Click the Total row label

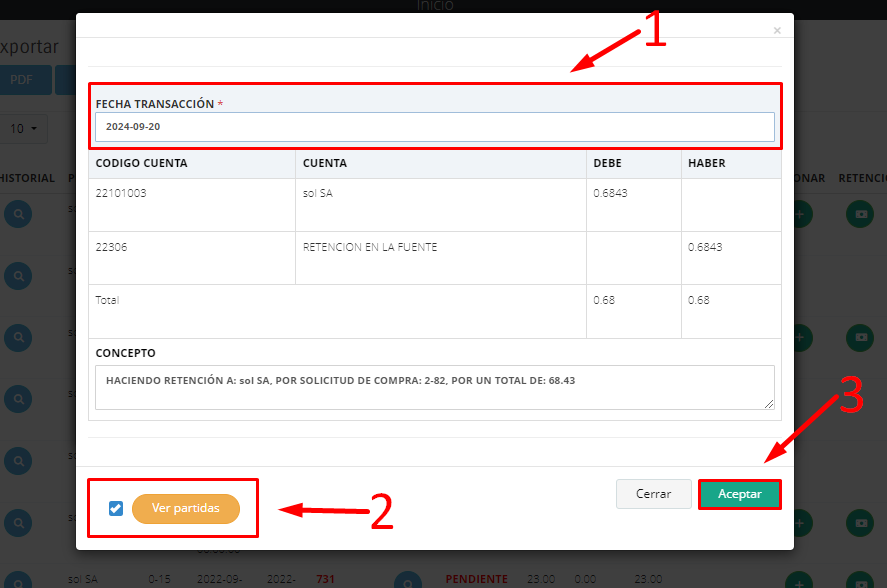pyautogui.click(x=107, y=300)
